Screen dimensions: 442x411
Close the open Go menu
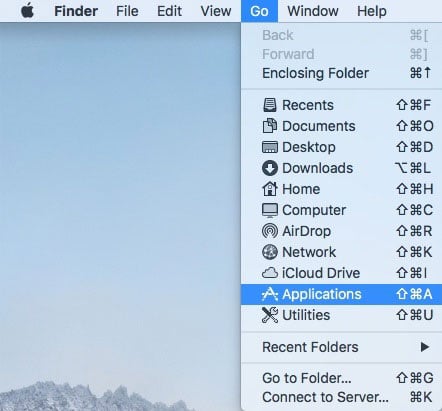(x=259, y=11)
